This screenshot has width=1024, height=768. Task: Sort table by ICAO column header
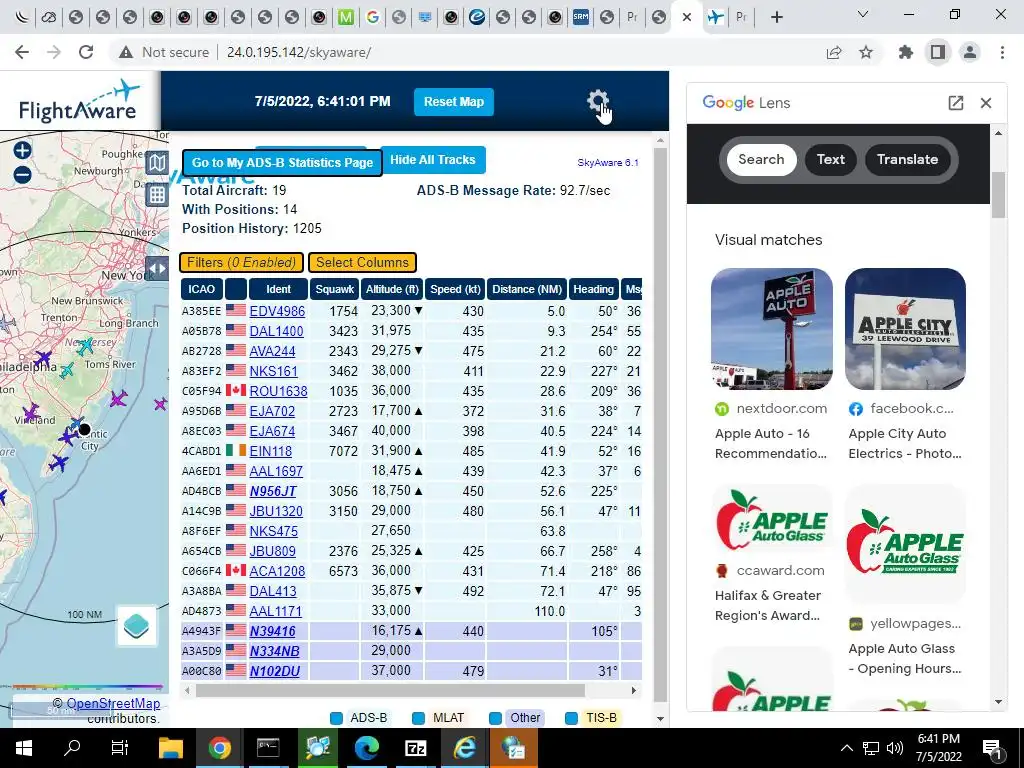(x=202, y=289)
